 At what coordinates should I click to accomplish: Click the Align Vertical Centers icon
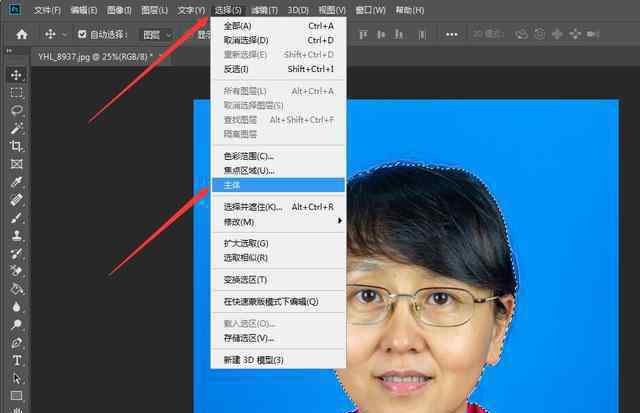click(x=381, y=35)
